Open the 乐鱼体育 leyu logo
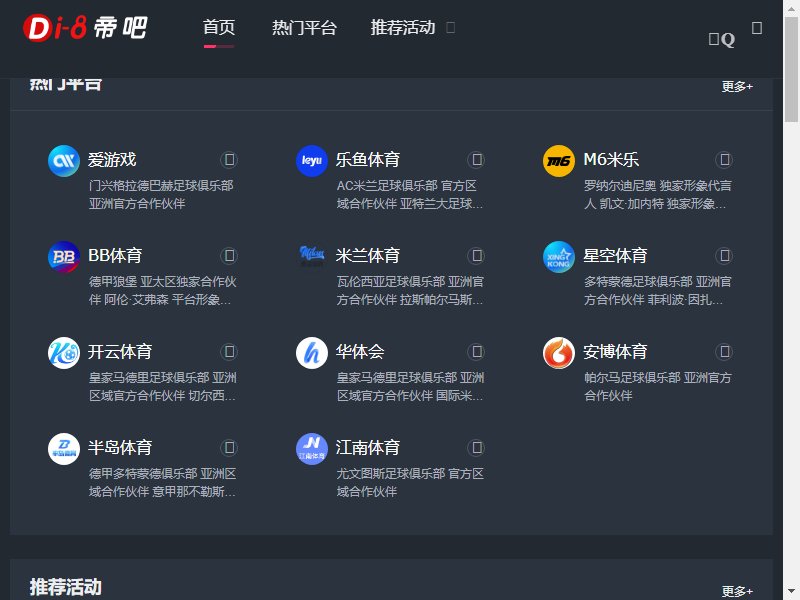 312,161
